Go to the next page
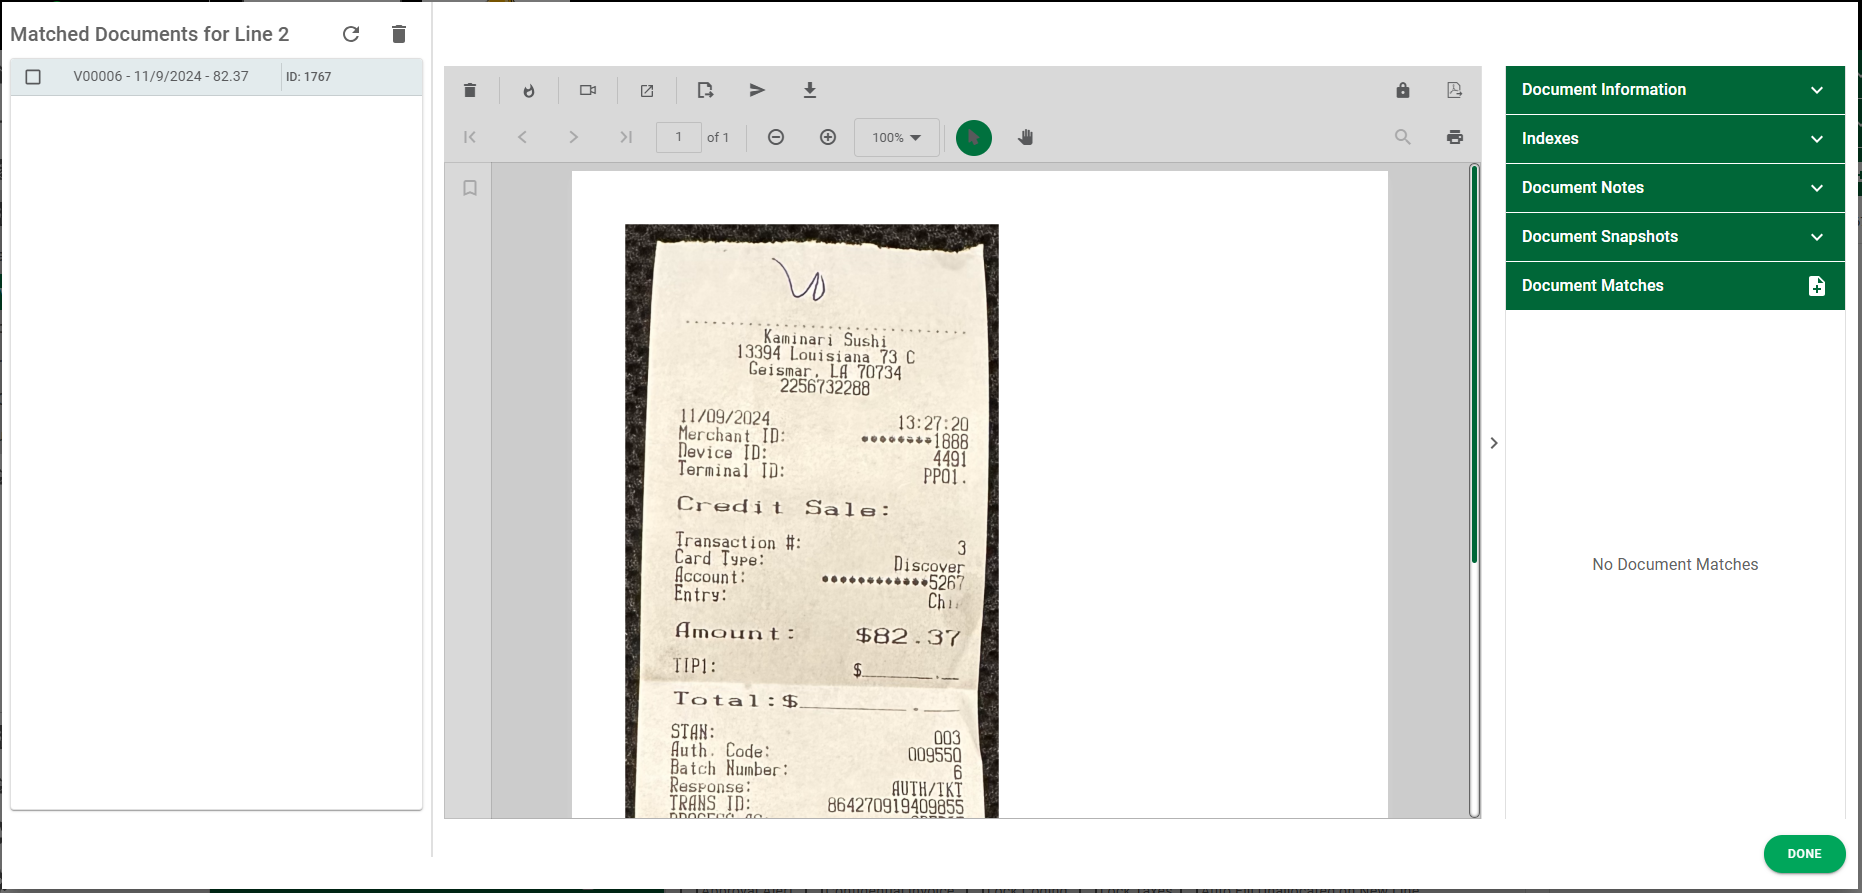Viewport: 1862px width, 893px height. coord(573,137)
